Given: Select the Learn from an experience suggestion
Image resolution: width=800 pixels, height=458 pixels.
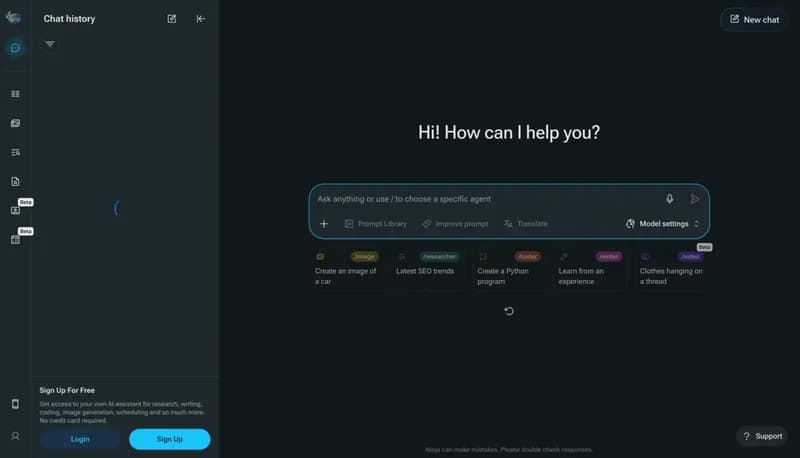Looking at the screenshot, I should [590, 269].
